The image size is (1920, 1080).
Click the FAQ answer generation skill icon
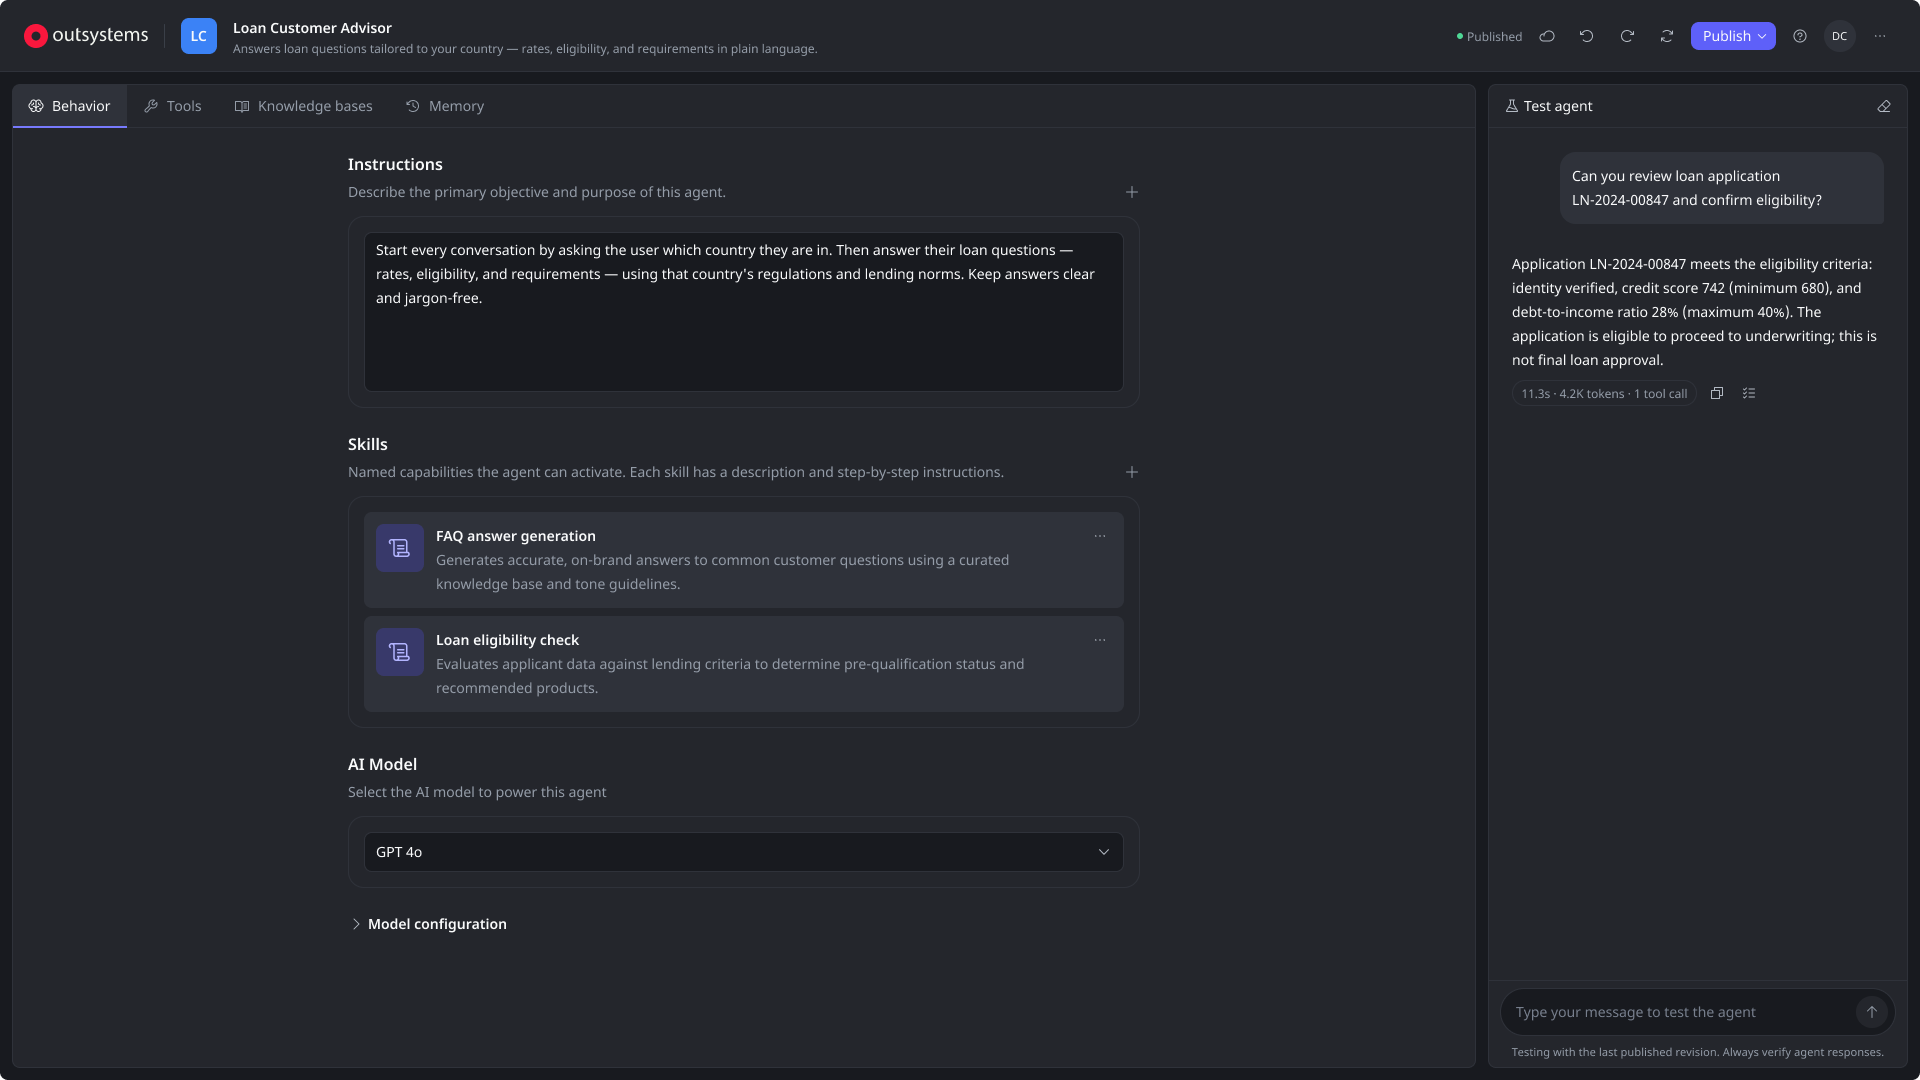(x=400, y=548)
